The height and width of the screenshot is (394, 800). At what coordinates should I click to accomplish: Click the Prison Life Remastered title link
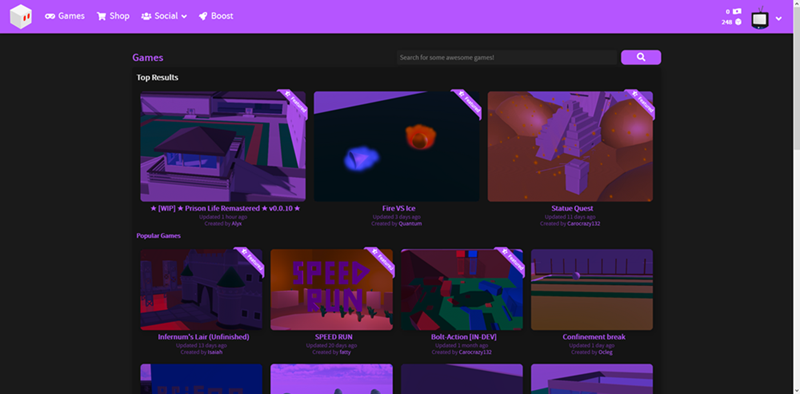[x=226, y=208]
